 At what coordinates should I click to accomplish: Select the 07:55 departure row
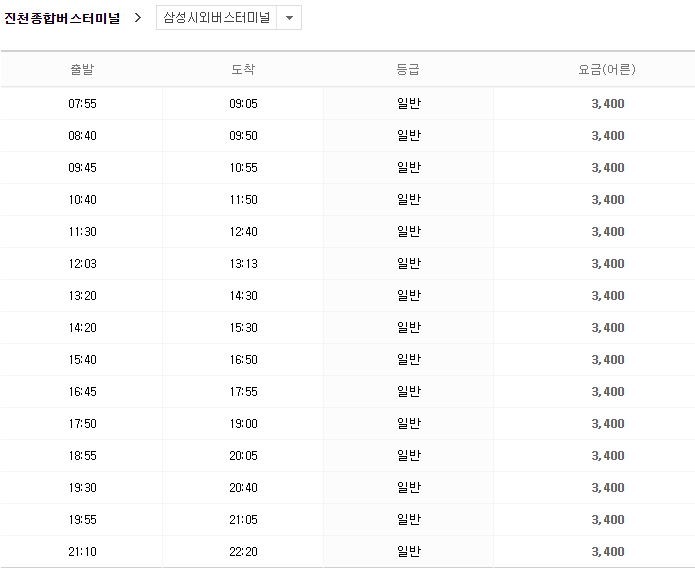tap(82, 104)
